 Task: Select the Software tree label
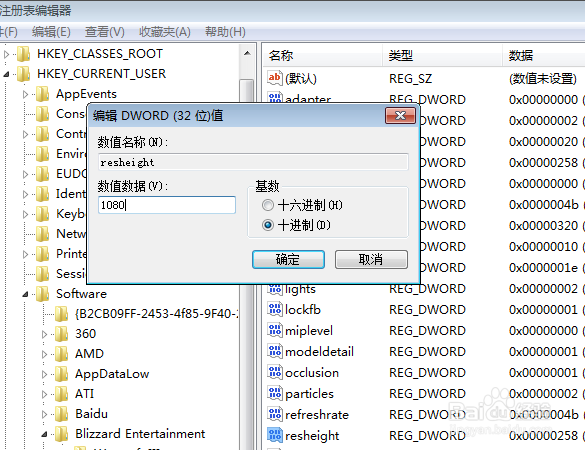click(81, 294)
